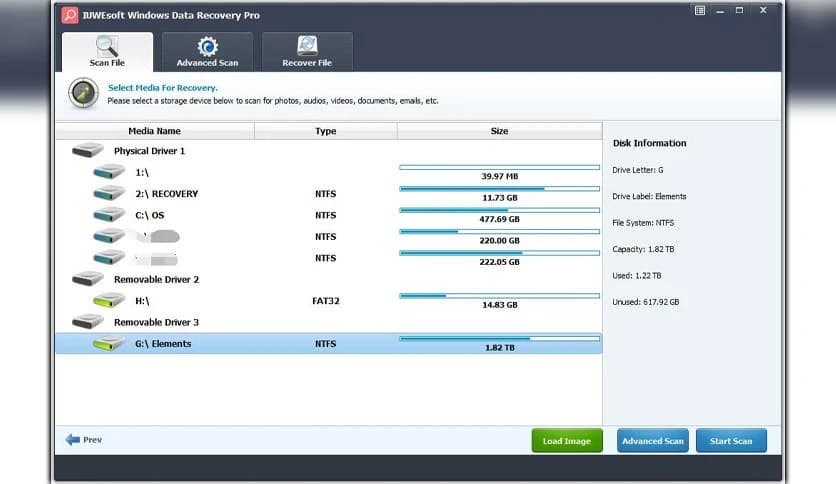
Task: Click the title bar menu list icon
Action: [700, 11]
